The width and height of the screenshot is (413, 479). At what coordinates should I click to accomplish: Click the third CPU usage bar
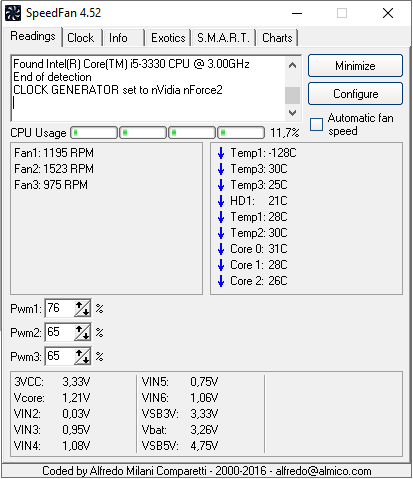(x=192, y=133)
